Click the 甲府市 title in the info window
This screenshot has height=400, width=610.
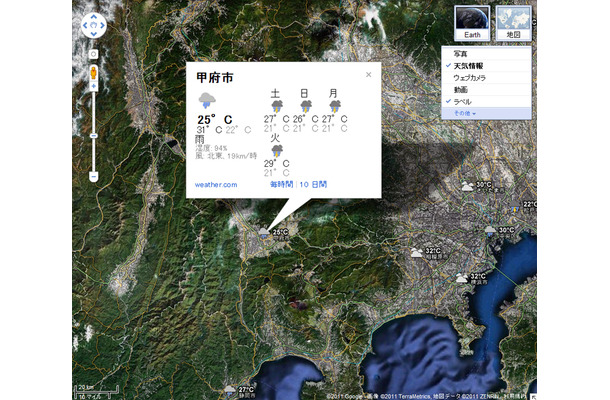(x=215, y=77)
